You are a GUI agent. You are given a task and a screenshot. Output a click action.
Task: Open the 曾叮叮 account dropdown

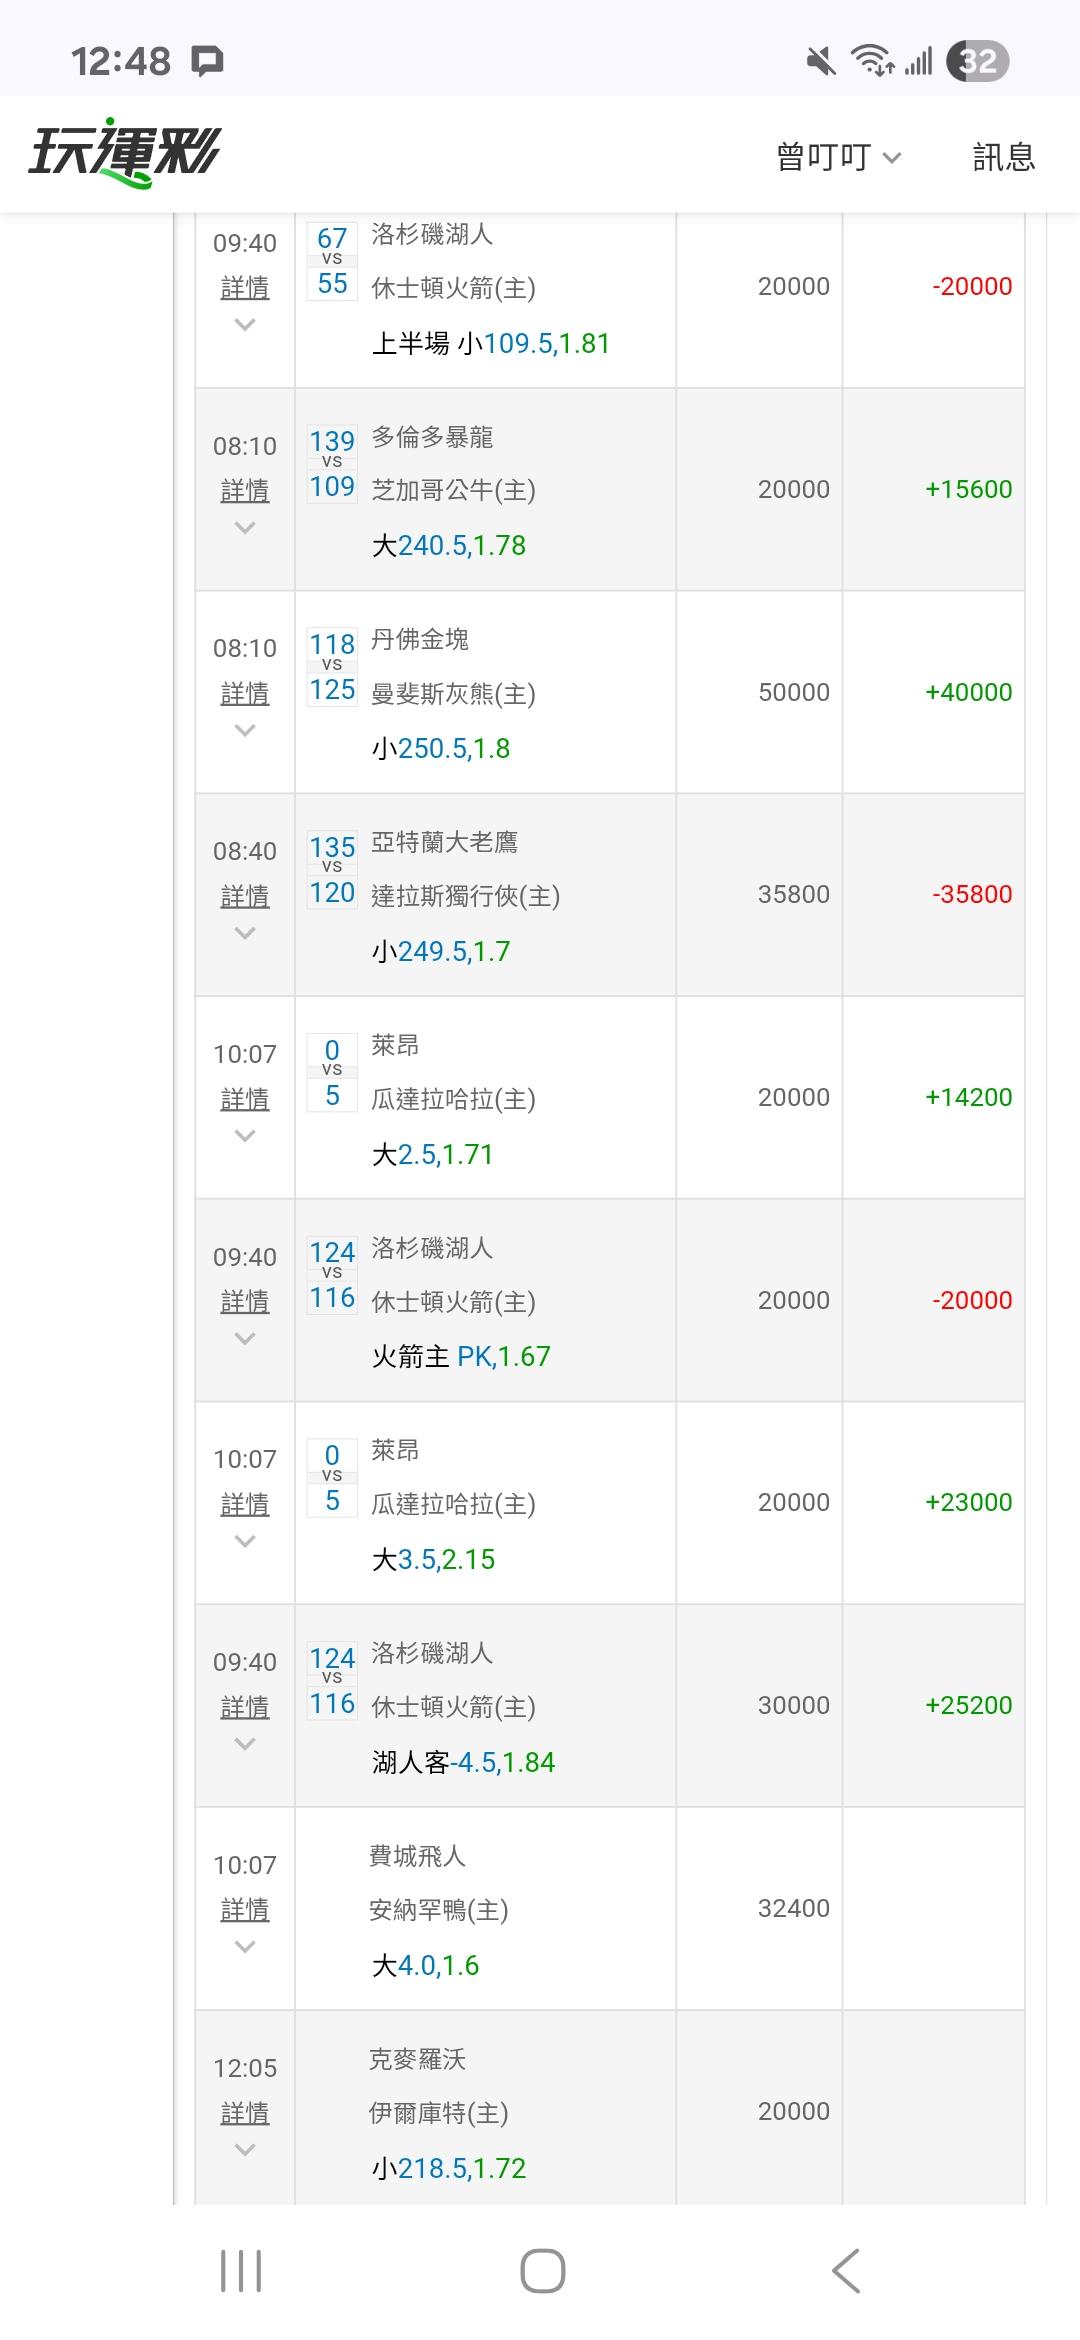838,157
